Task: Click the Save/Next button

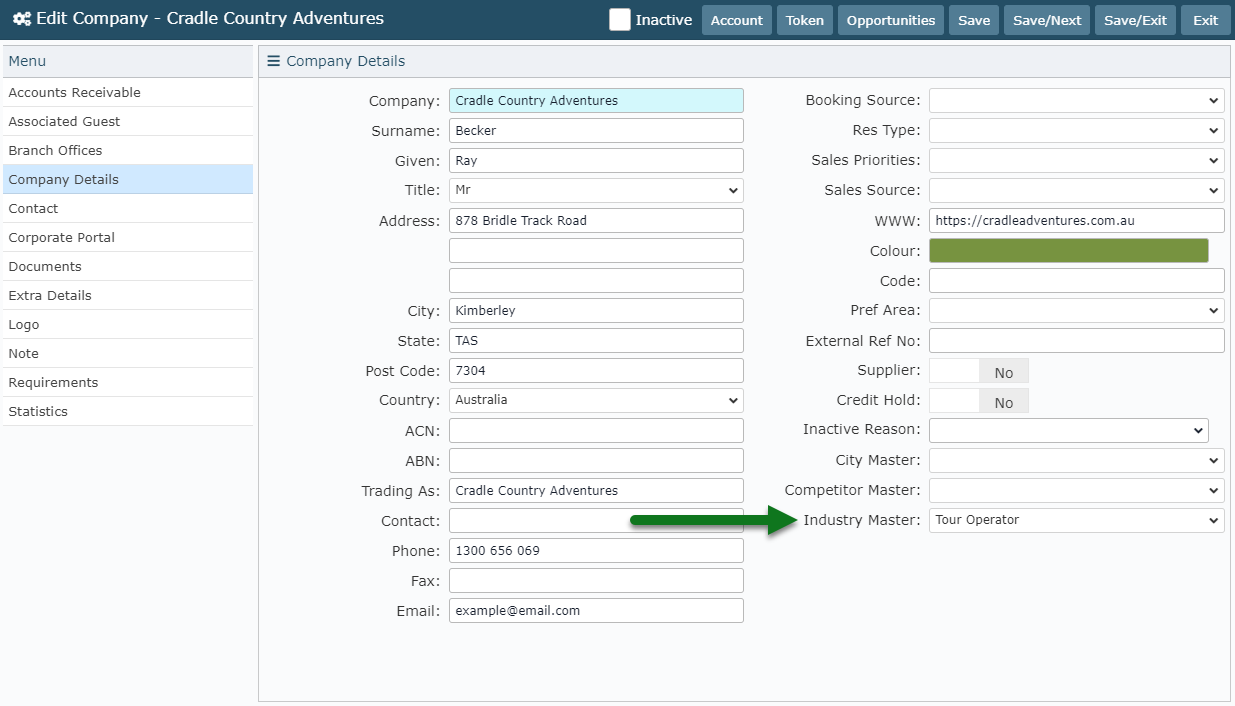Action: pos(1047,20)
